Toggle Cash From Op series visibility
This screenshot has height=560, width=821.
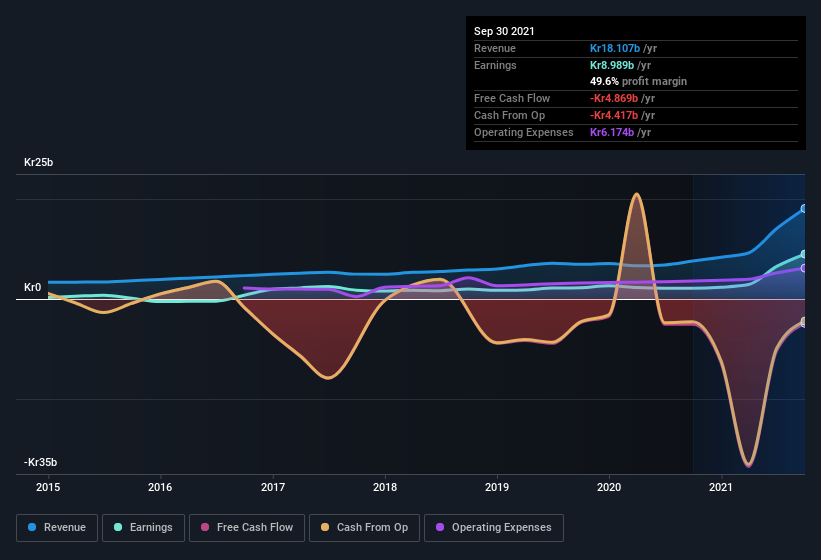pos(364,528)
